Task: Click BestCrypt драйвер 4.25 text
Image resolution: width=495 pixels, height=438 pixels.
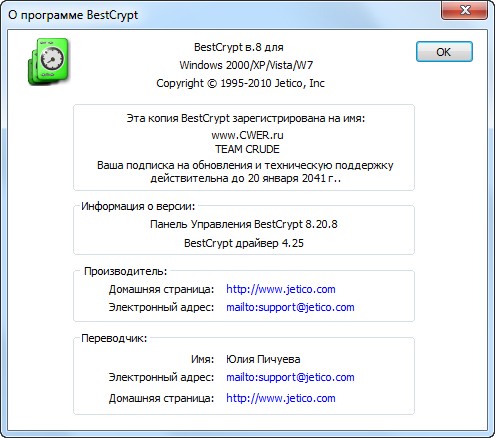Action: (x=244, y=243)
